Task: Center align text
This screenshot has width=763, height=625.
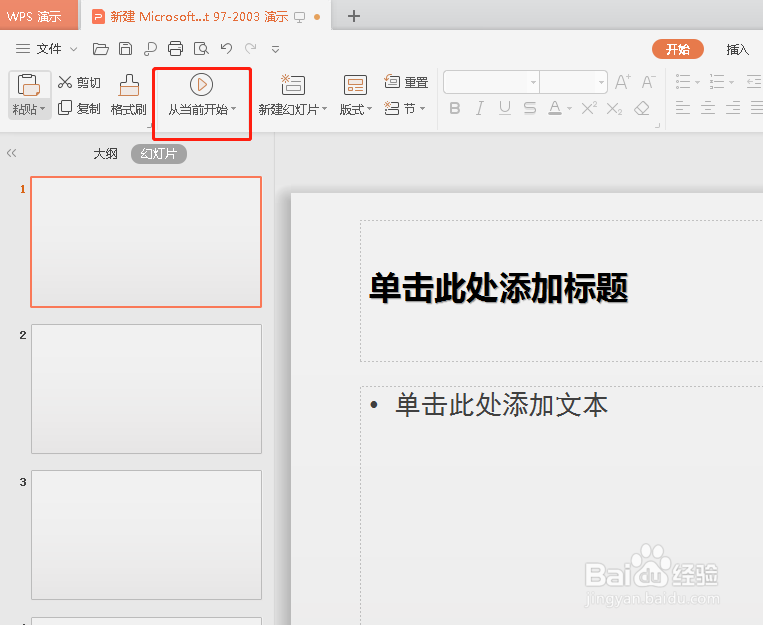Action: [708, 108]
